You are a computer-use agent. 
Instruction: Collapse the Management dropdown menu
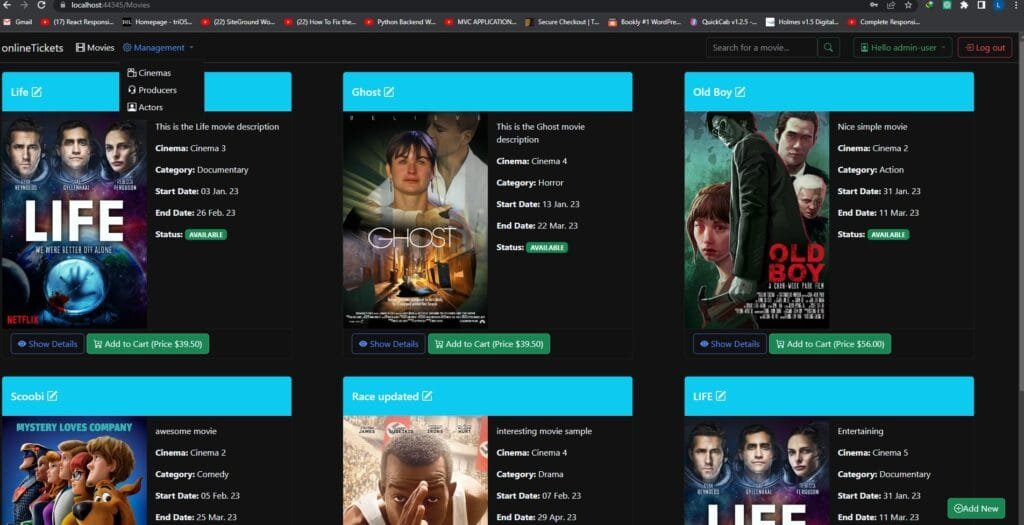click(158, 47)
